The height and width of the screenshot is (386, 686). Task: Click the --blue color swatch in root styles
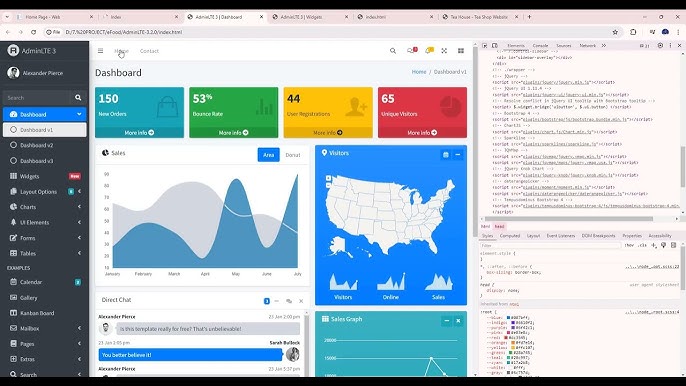pyautogui.click(x=508, y=318)
